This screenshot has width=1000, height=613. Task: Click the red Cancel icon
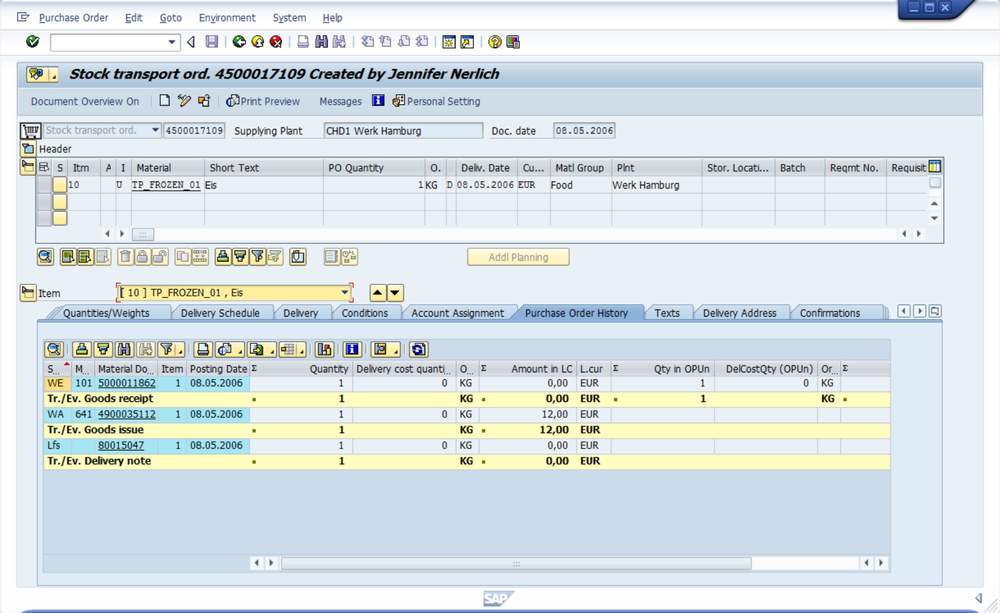click(276, 42)
